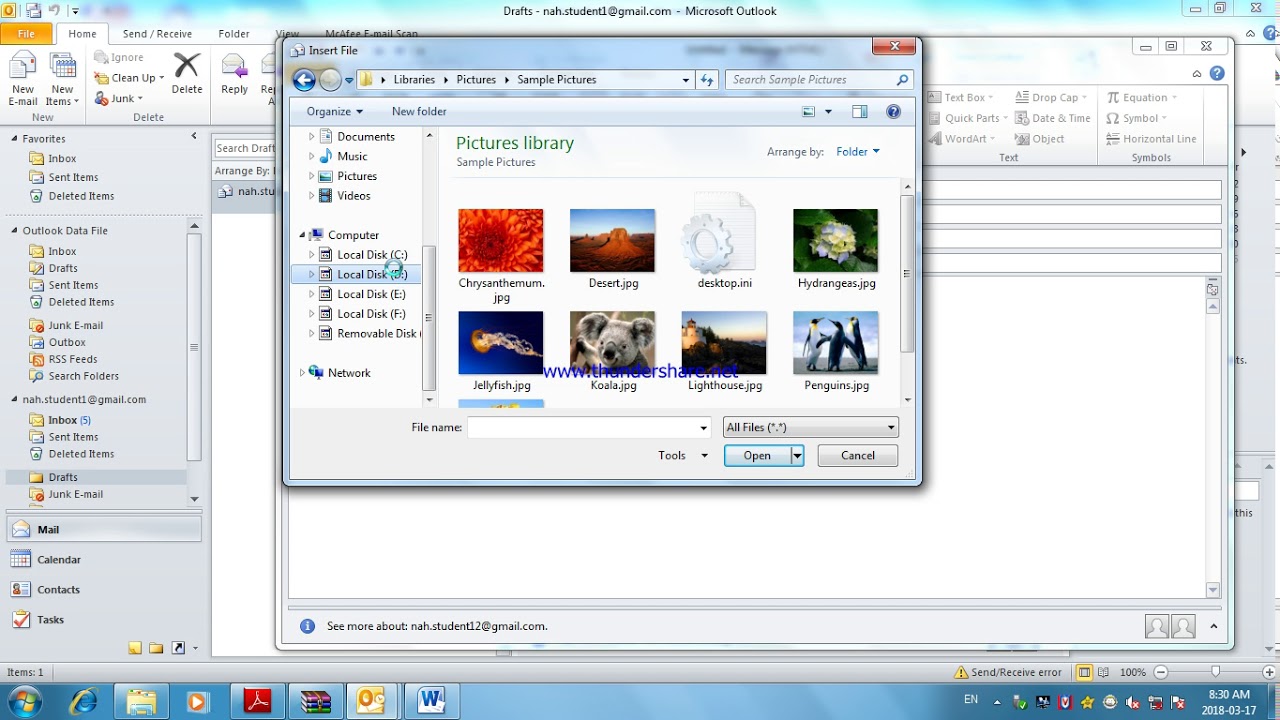Click Junk in the Outlook ribbon
The width and height of the screenshot is (1280, 720).
tap(118, 99)
